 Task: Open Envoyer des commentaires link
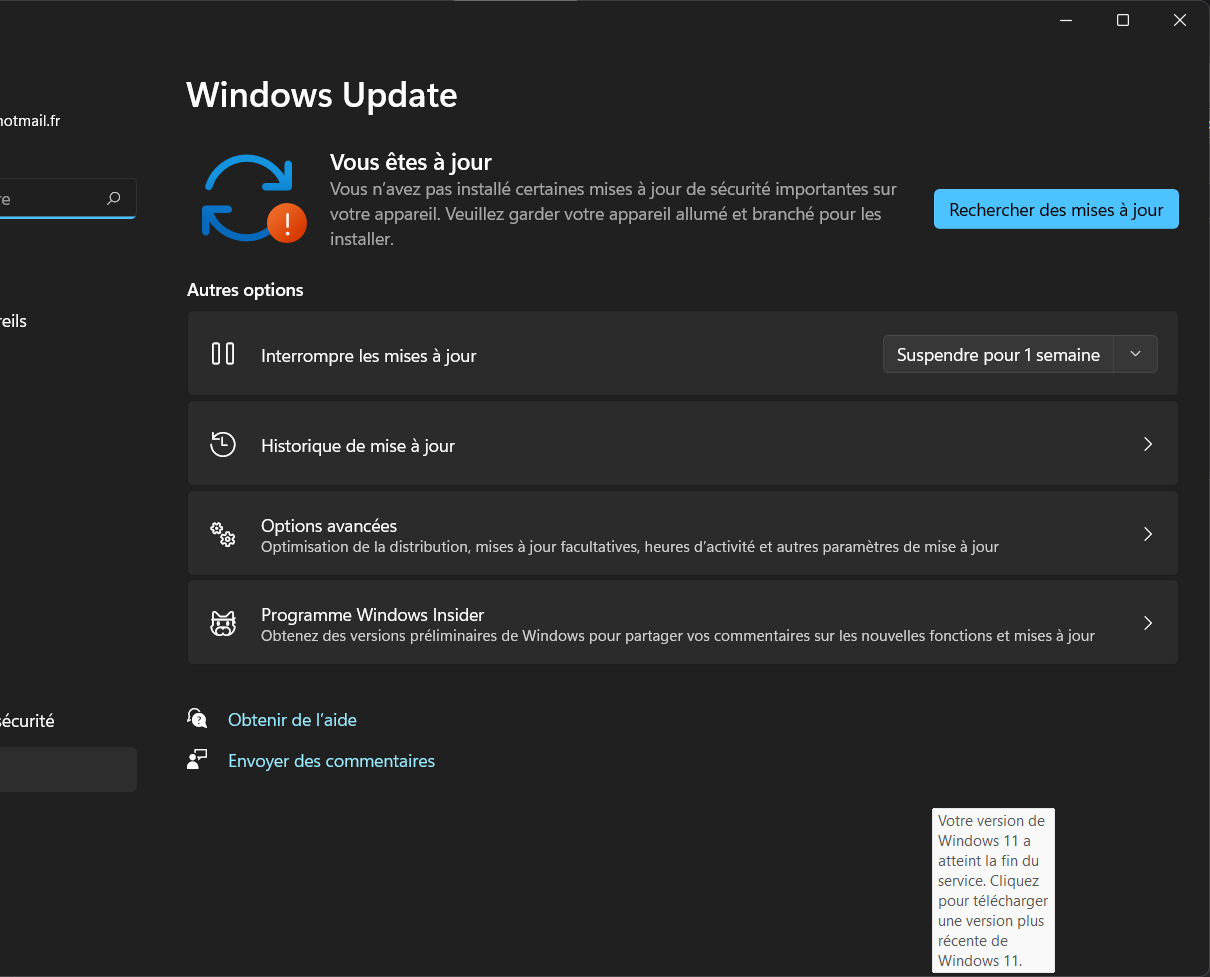pos(331,760)
